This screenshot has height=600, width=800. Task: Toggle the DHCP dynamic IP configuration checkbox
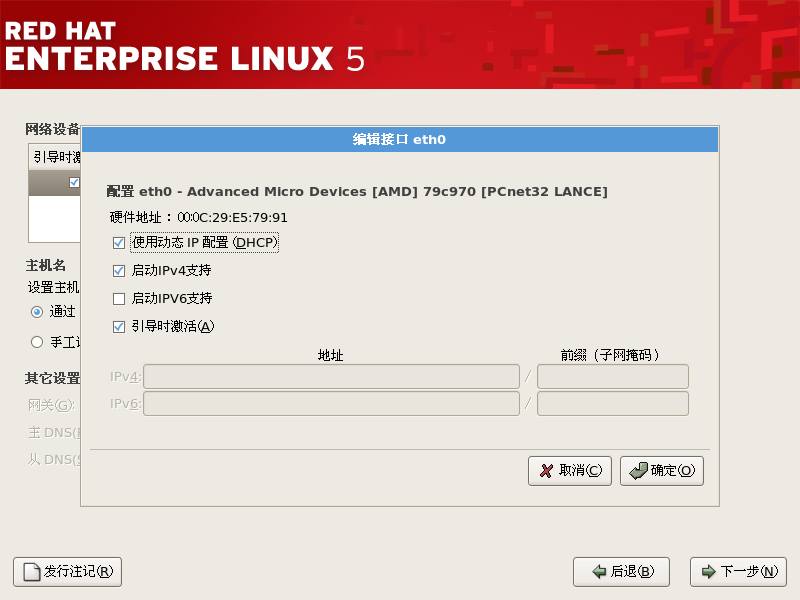pos(119,243)
